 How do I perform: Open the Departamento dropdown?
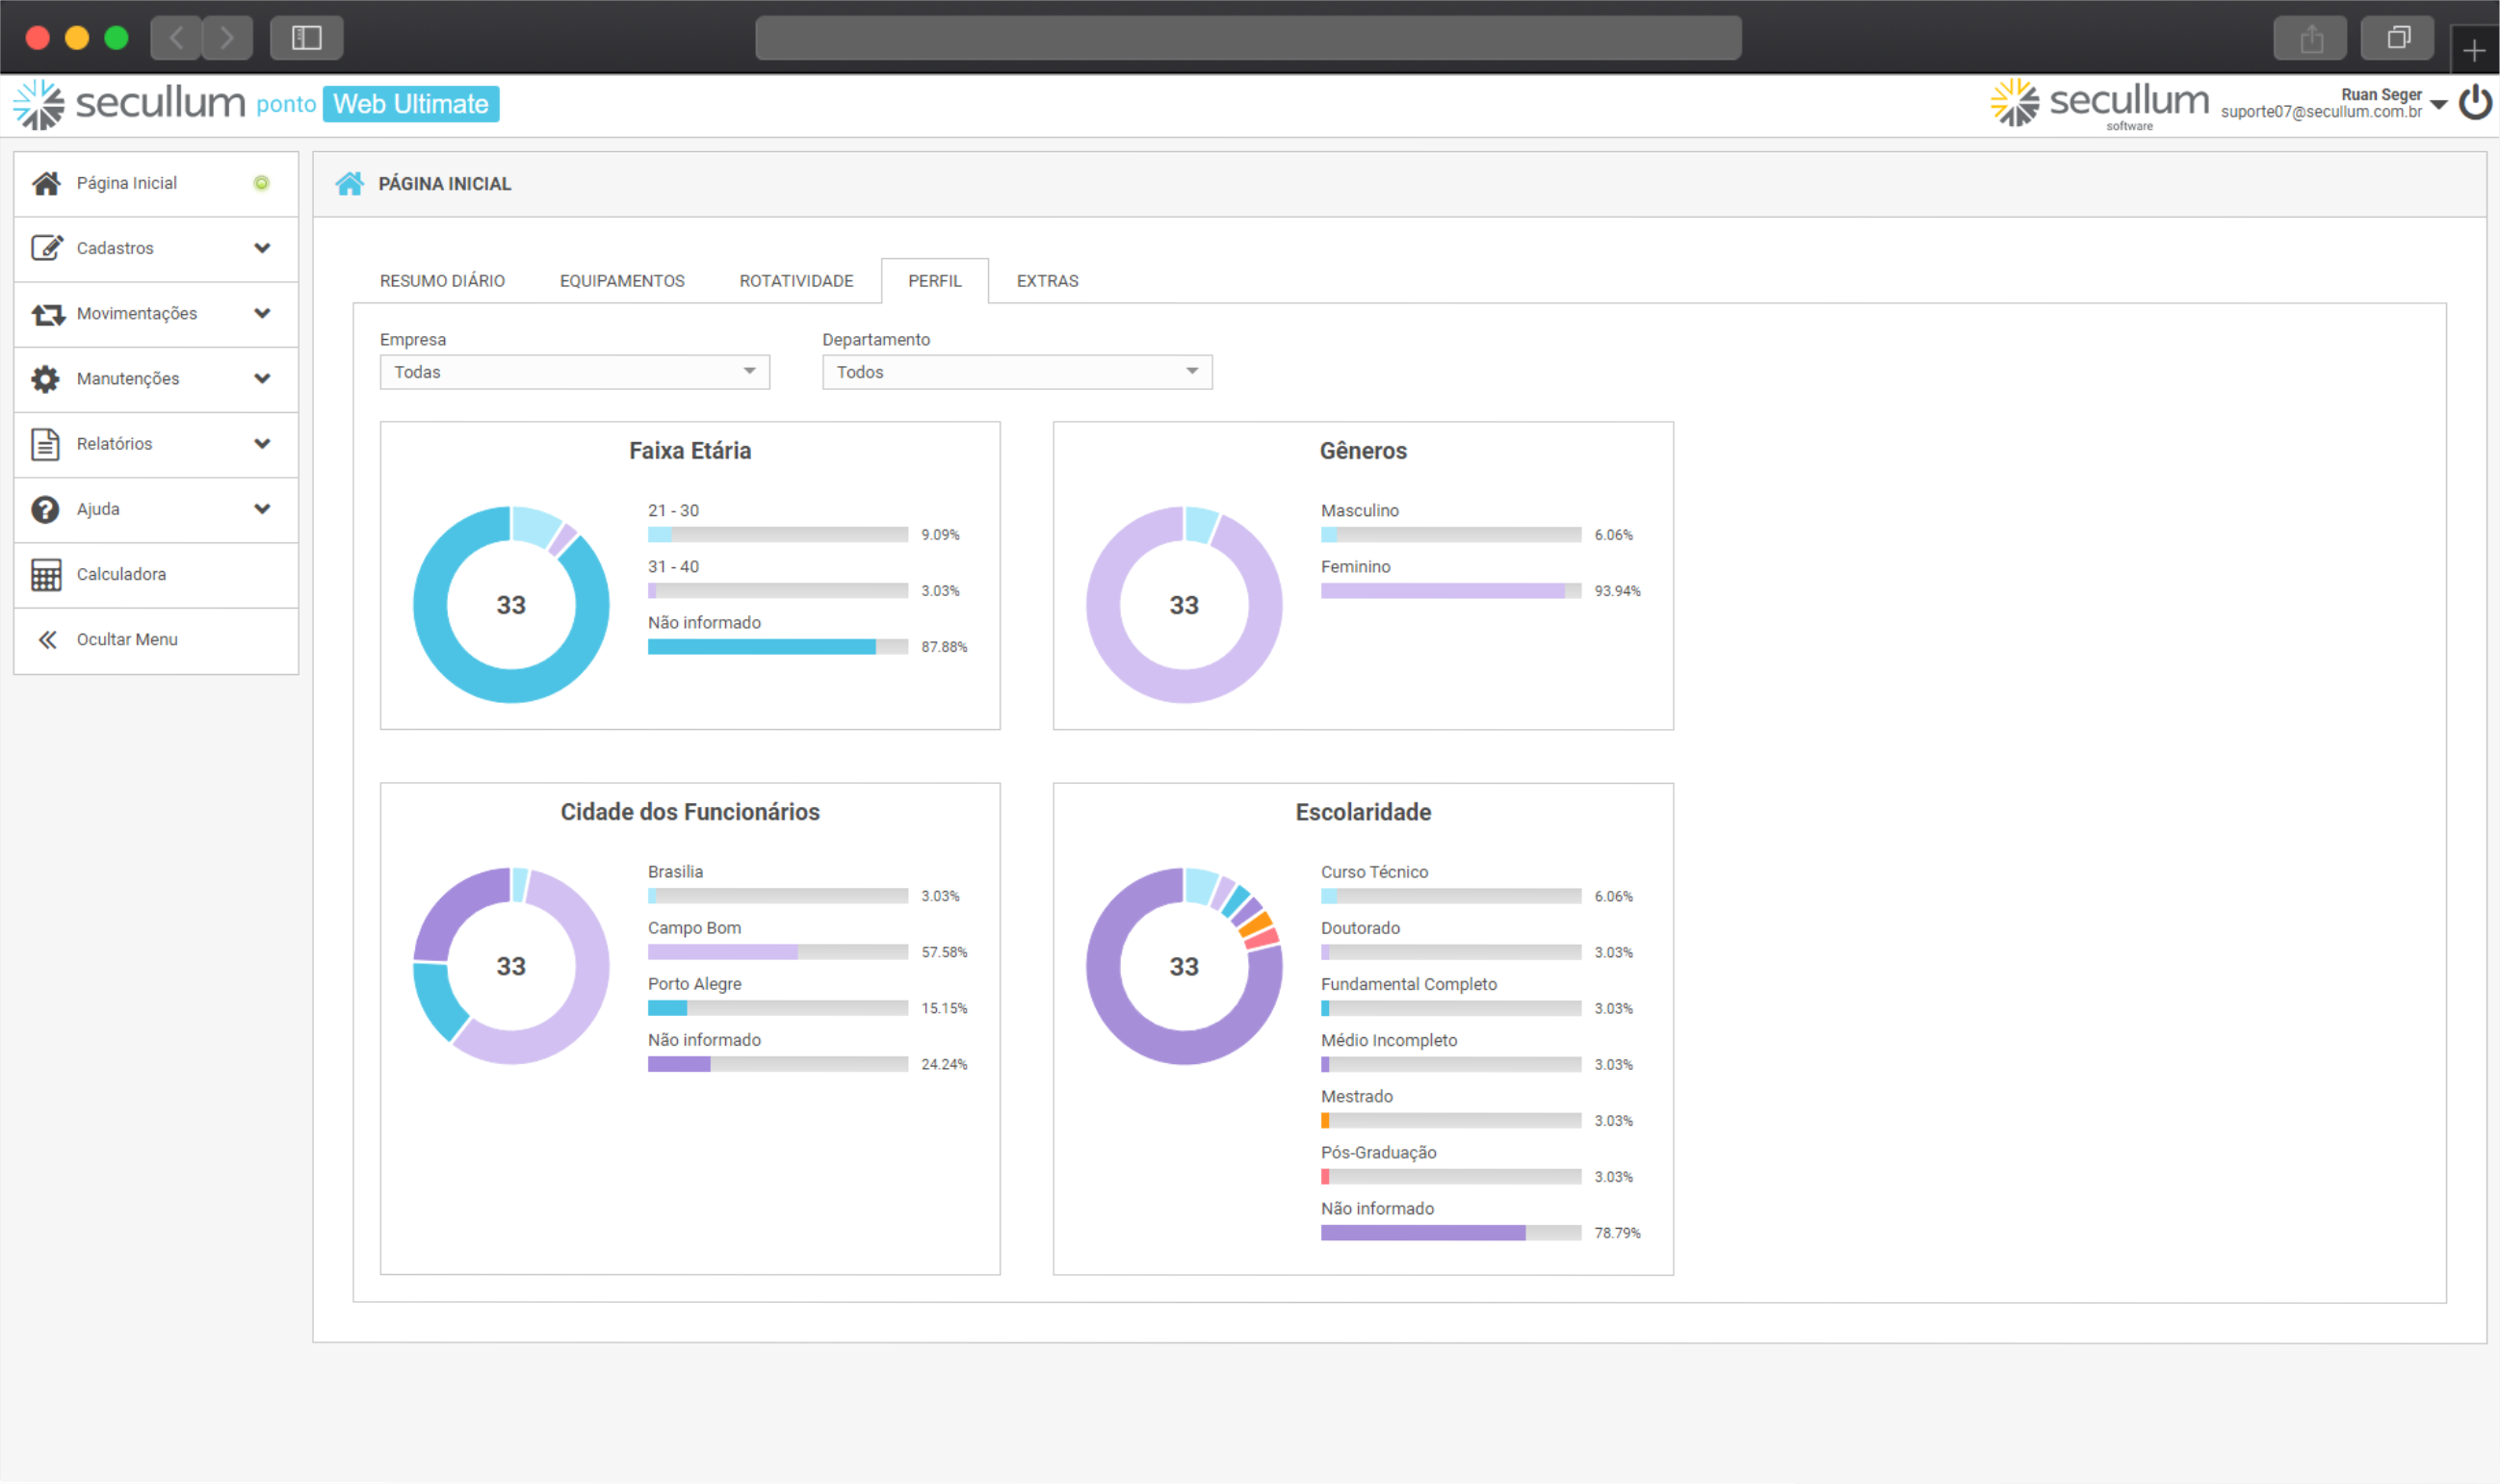coord(1016,372)
